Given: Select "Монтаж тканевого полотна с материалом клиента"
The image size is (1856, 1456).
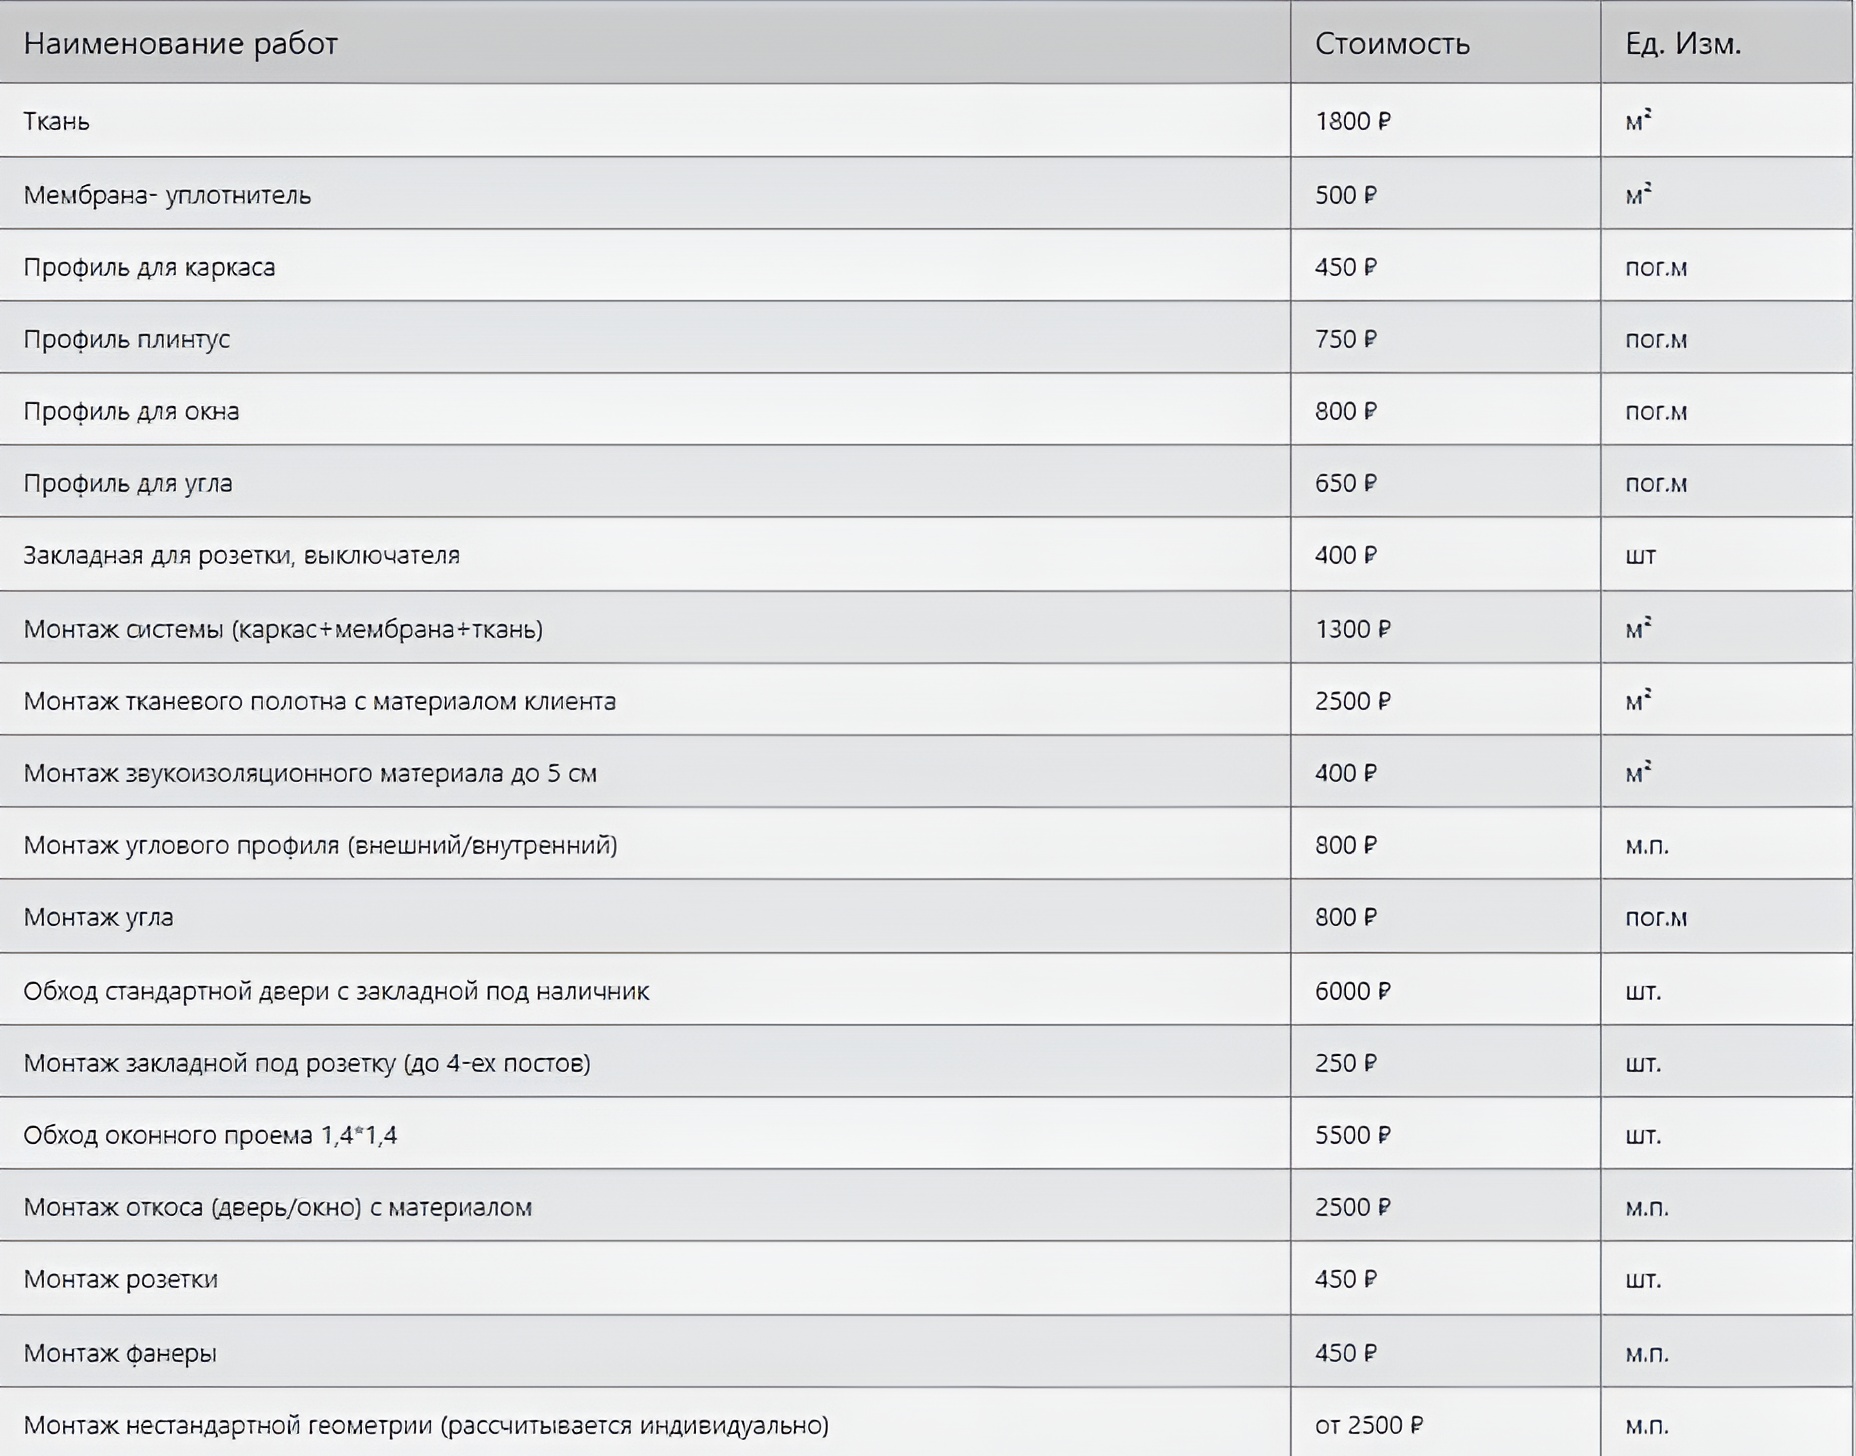Looking at the screenshot, I should (319, 701).
